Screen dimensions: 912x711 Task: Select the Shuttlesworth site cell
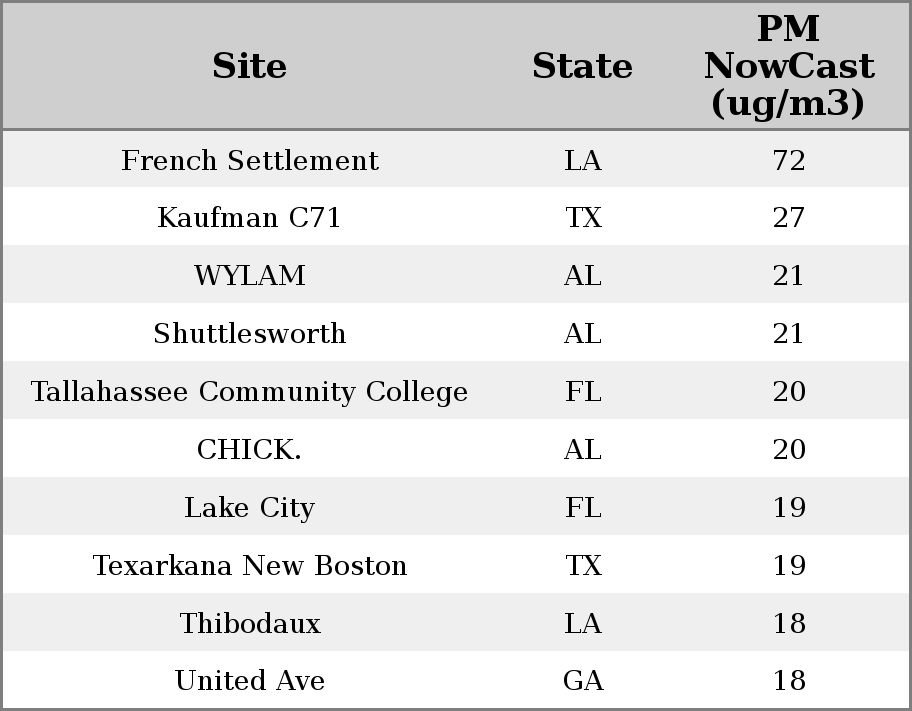(x=250, y=334)
